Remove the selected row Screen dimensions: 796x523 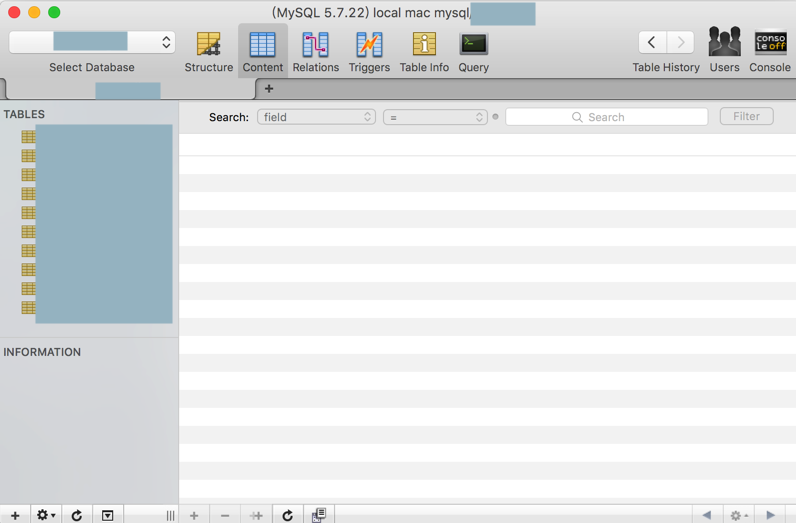pos(225,515)
